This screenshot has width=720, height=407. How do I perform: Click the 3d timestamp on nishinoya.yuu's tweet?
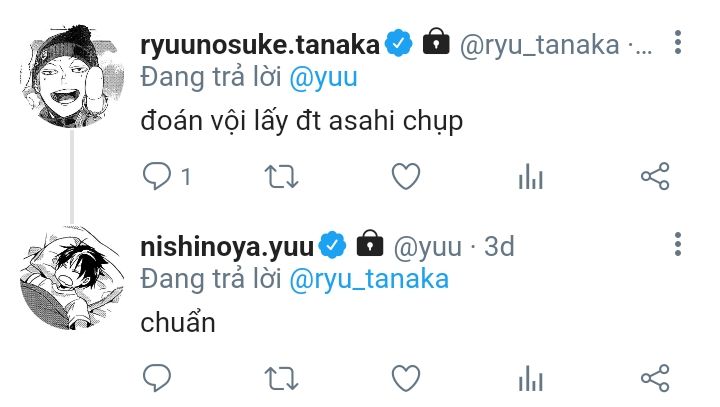pos(499,246)
